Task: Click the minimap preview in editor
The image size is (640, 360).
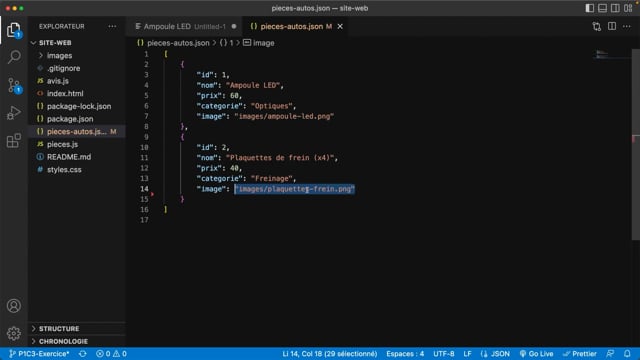Action: [x=602, y=54]
